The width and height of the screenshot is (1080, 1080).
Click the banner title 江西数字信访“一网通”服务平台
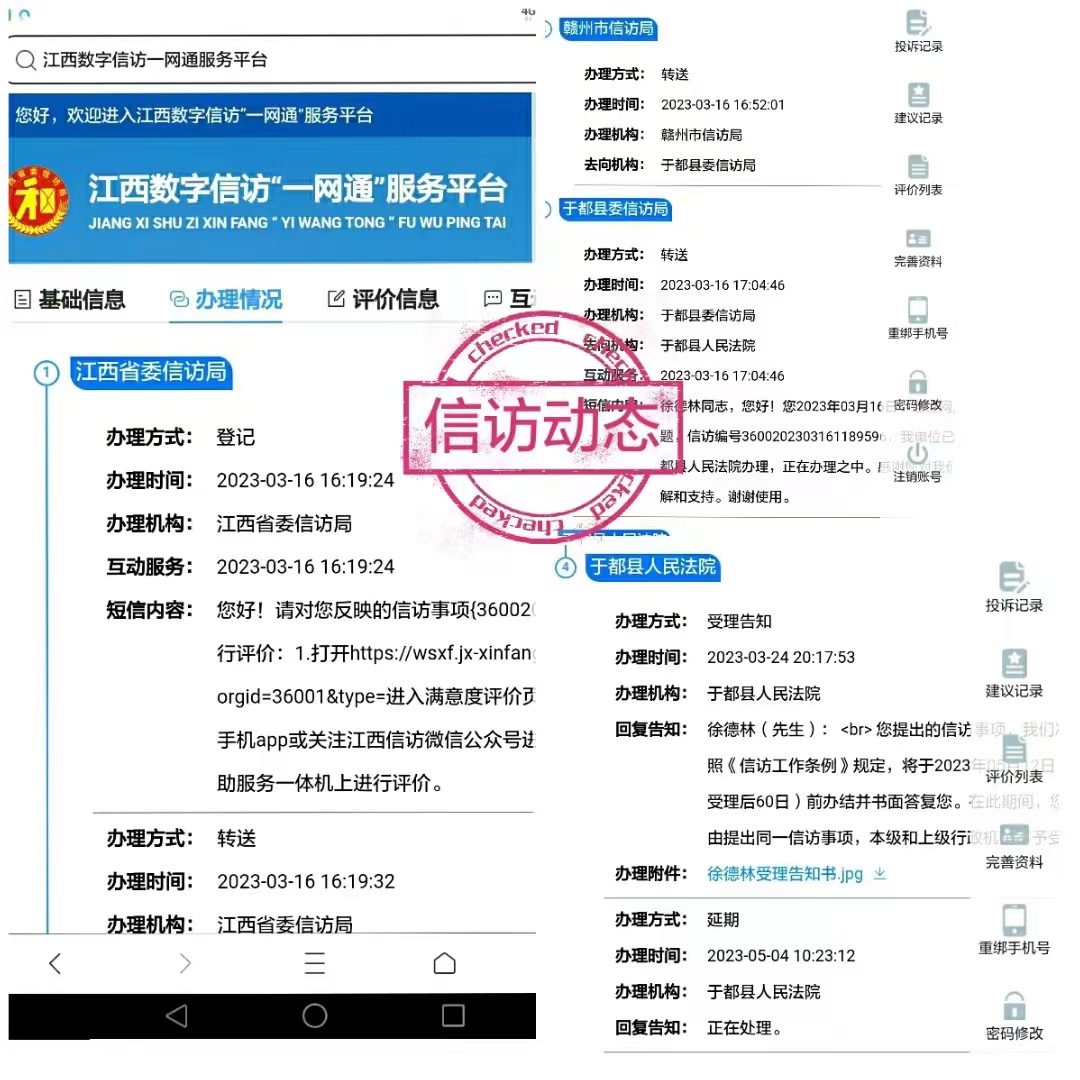pyautogui.click(x=298, y=188)
